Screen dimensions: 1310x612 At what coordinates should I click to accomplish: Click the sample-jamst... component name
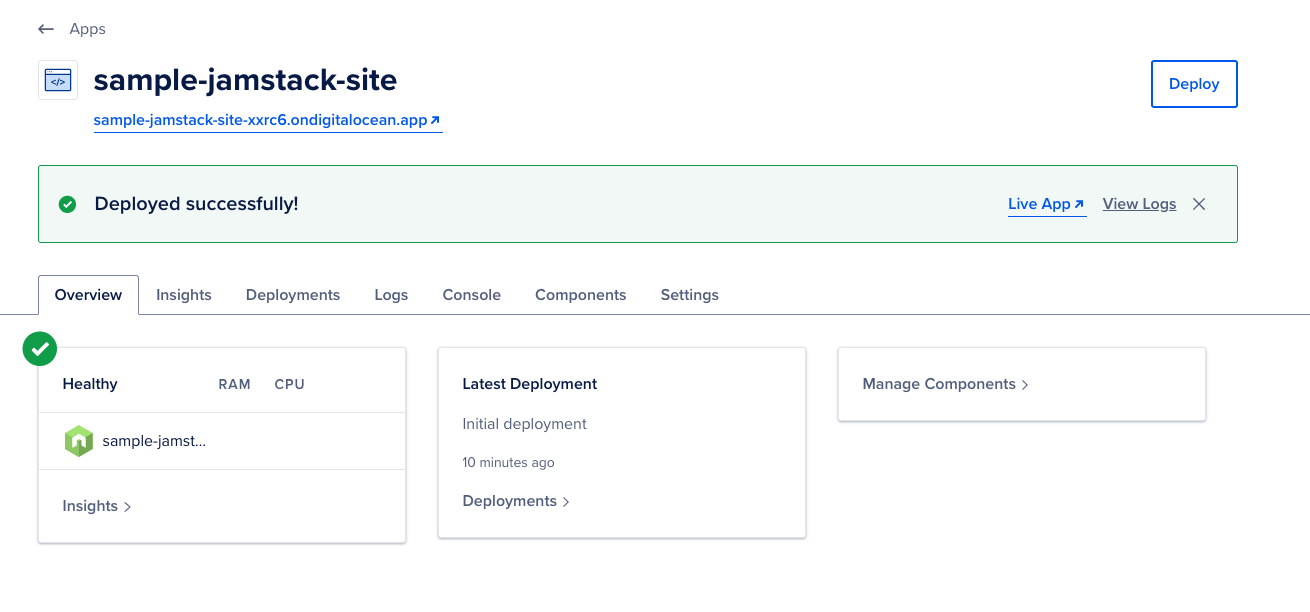coord(154,441)
